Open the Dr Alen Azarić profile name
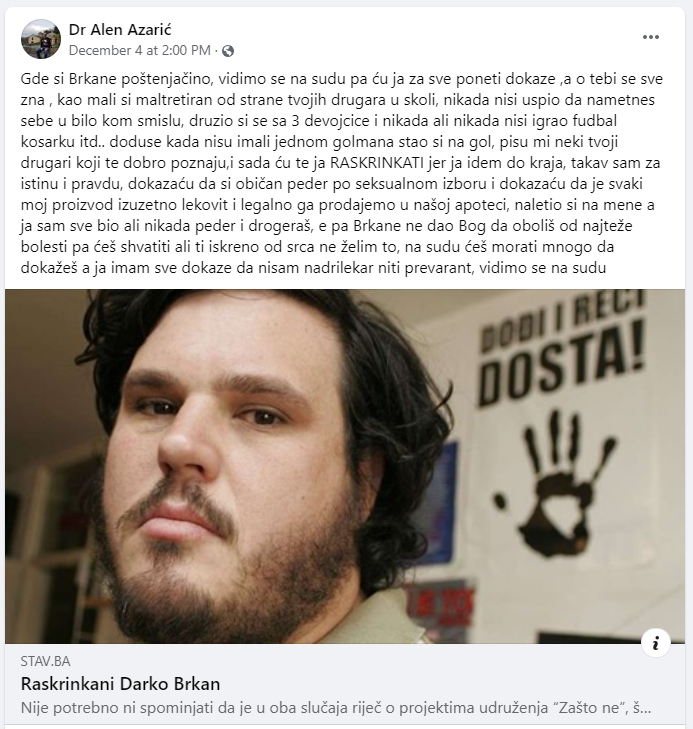Image resolution: width=693 pixels, height=729 pixels. tap(120, 30)
